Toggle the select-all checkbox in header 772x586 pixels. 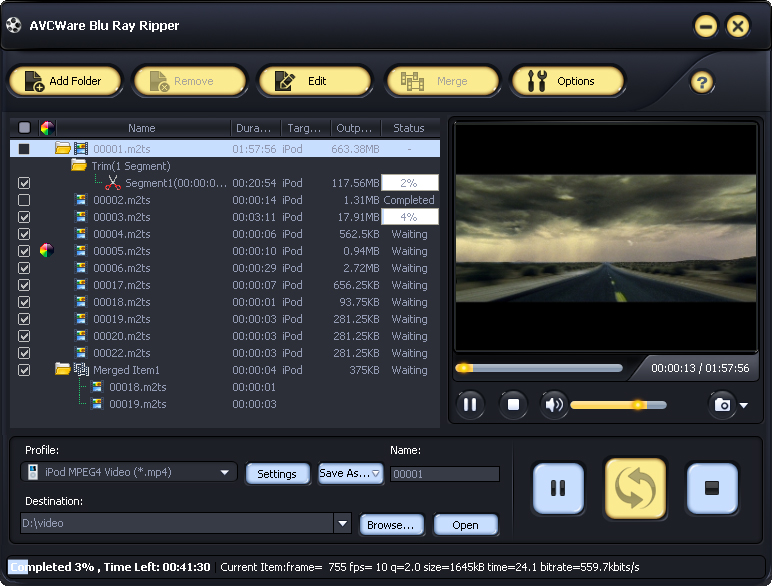(24, 128)
